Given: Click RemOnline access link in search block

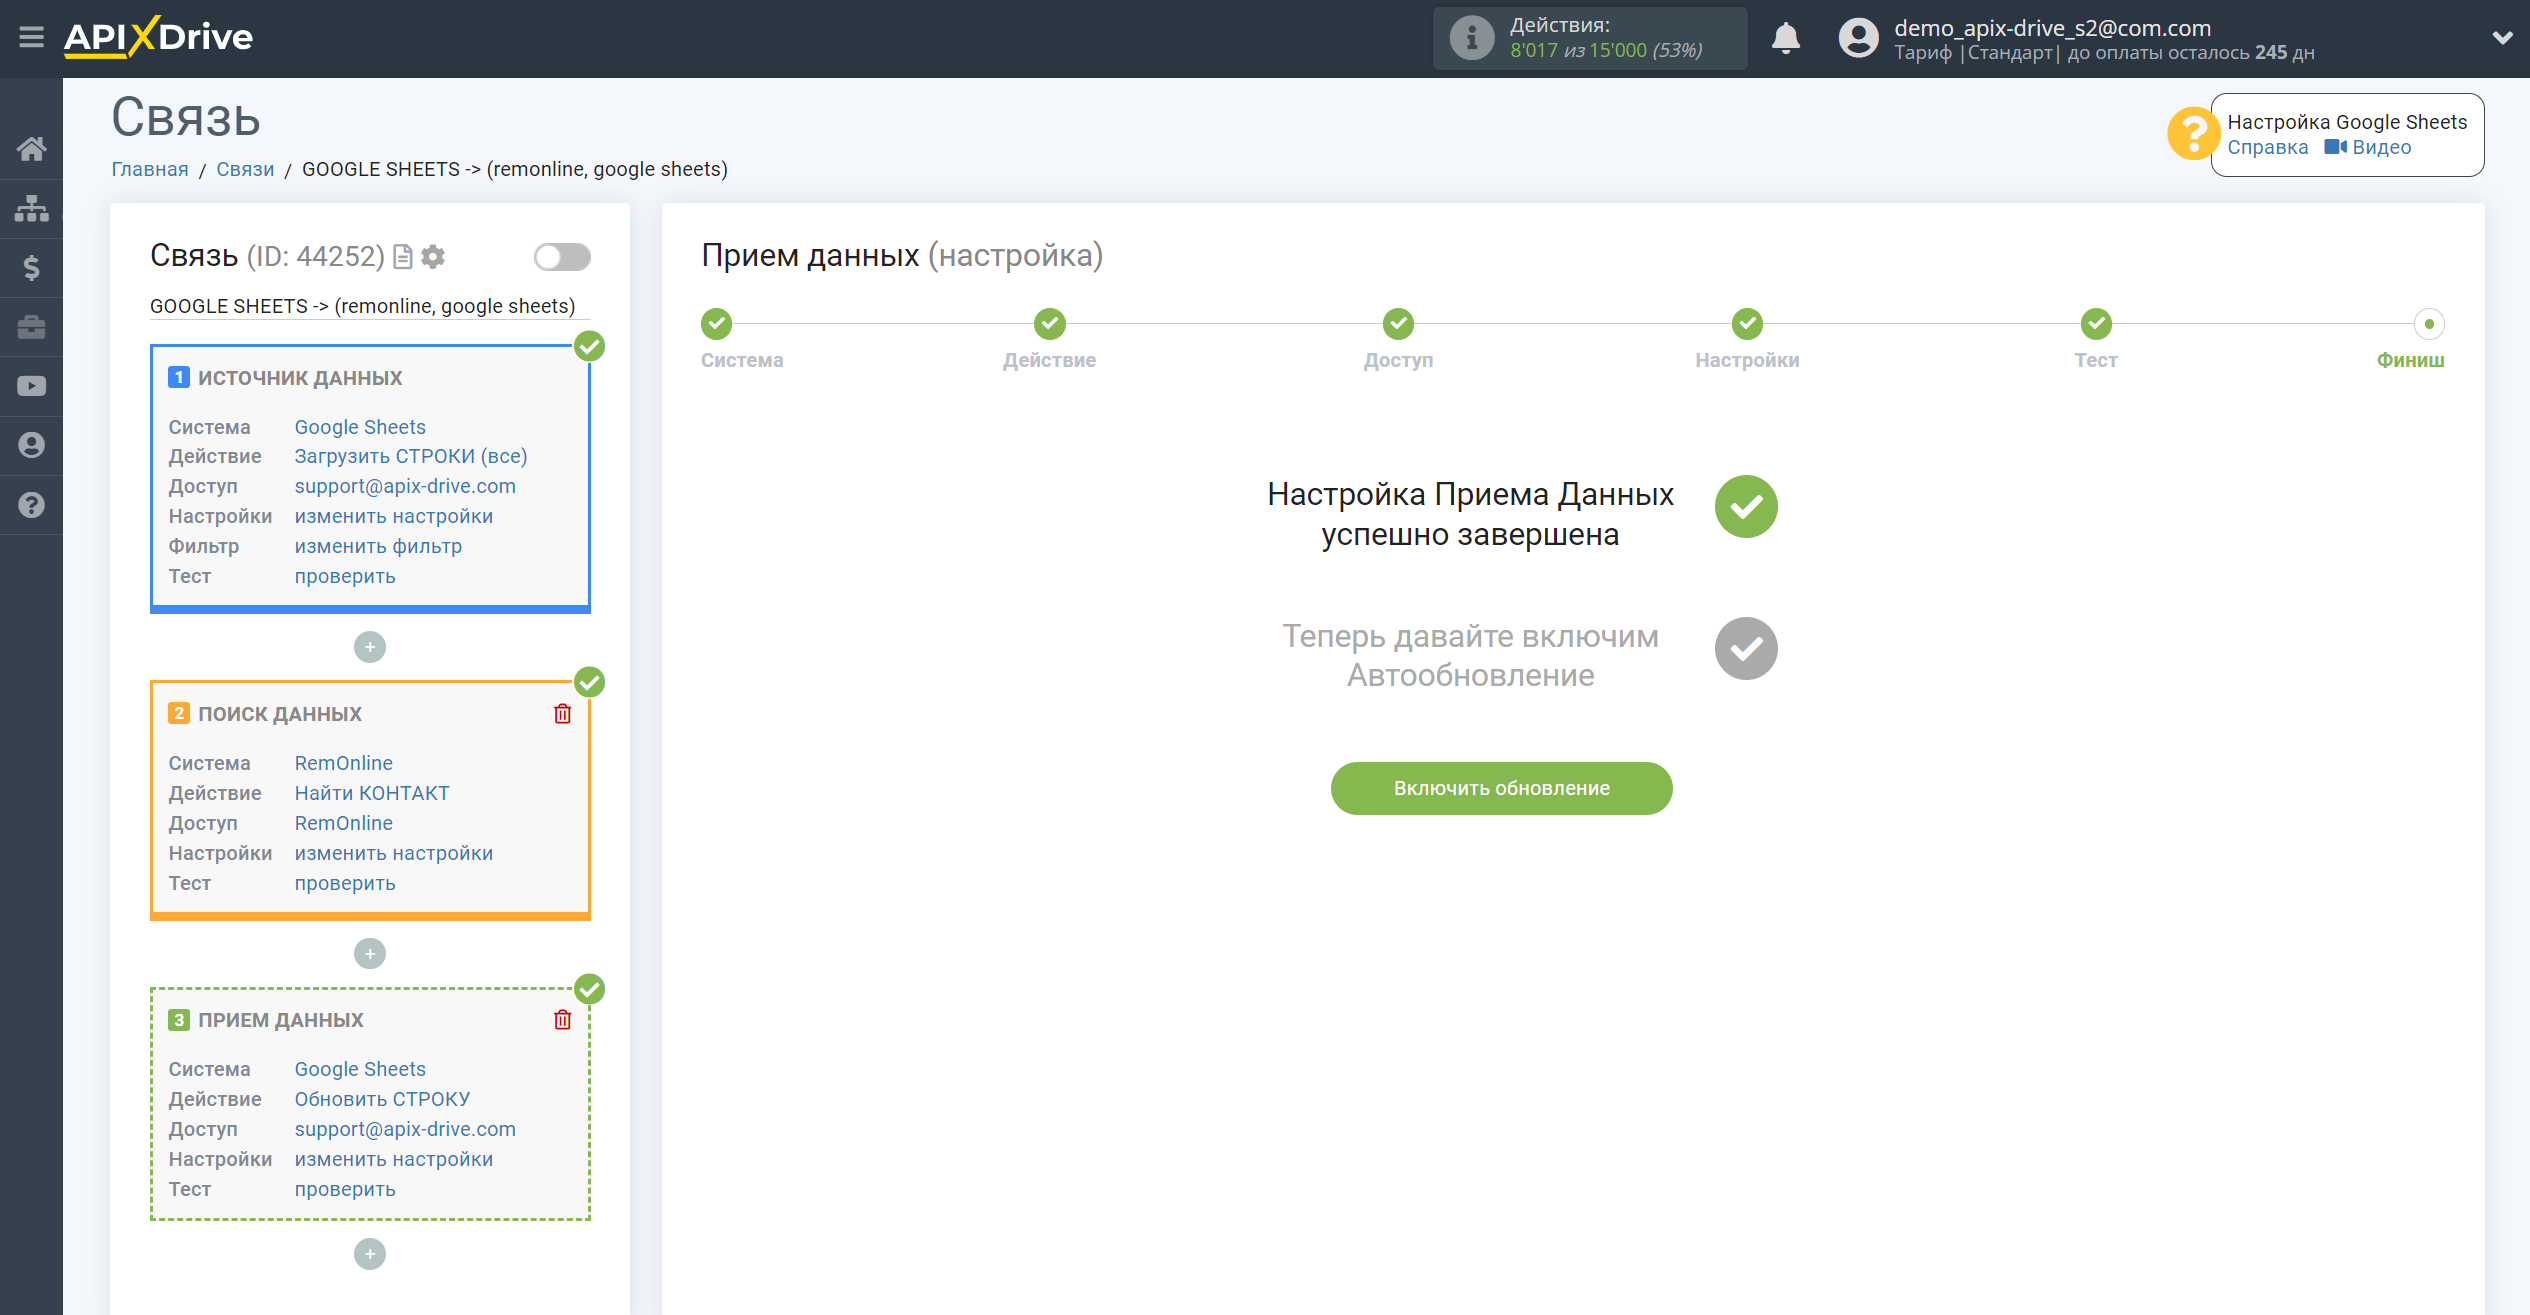Looking at the screenshot, I should (x=344, y=823).
